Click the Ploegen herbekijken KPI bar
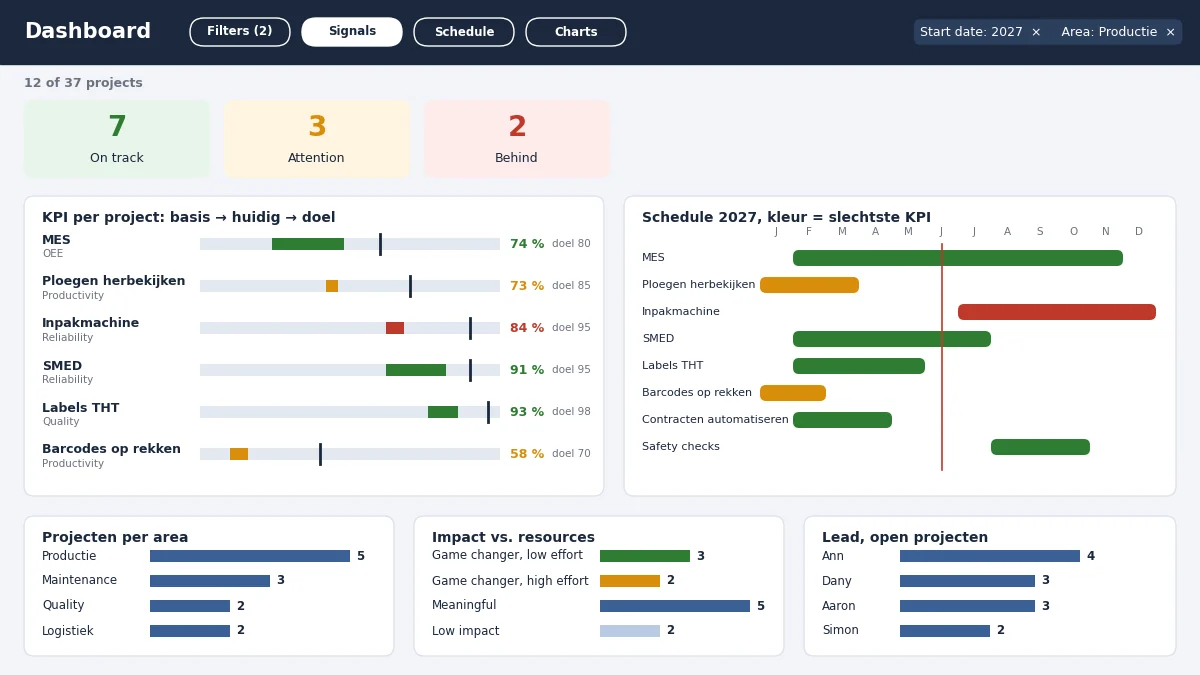 (350, 286)
